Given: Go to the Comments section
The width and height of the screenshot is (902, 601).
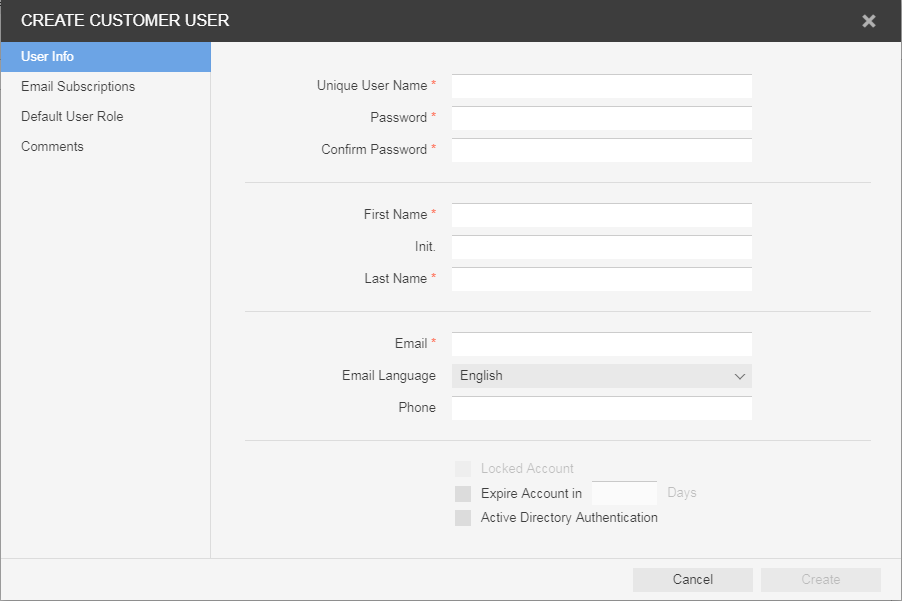Looking at the screenshot, I should coord(52,147).
